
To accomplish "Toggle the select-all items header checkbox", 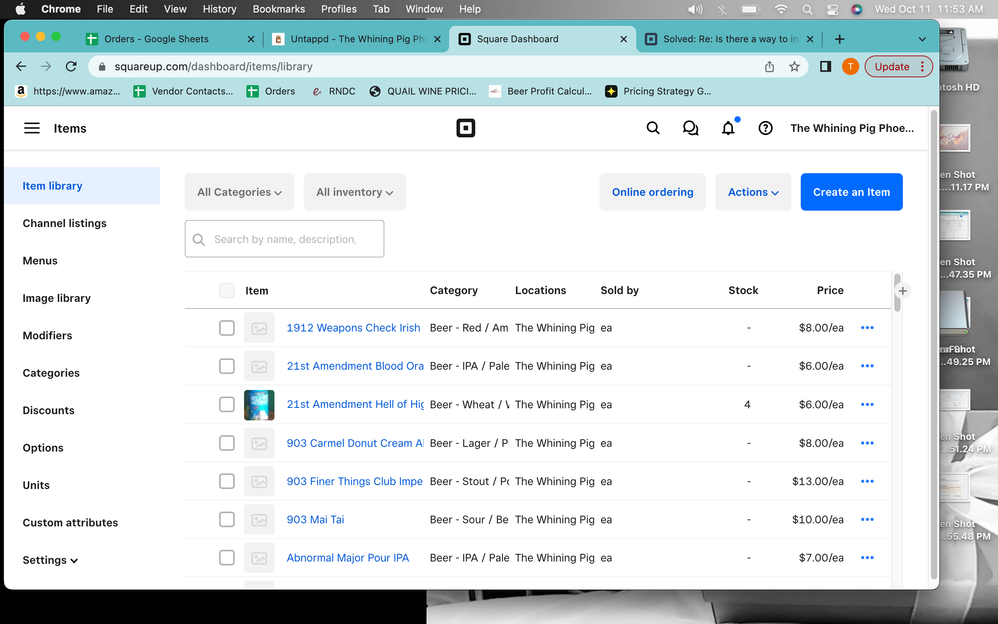I will coord(227,291).
